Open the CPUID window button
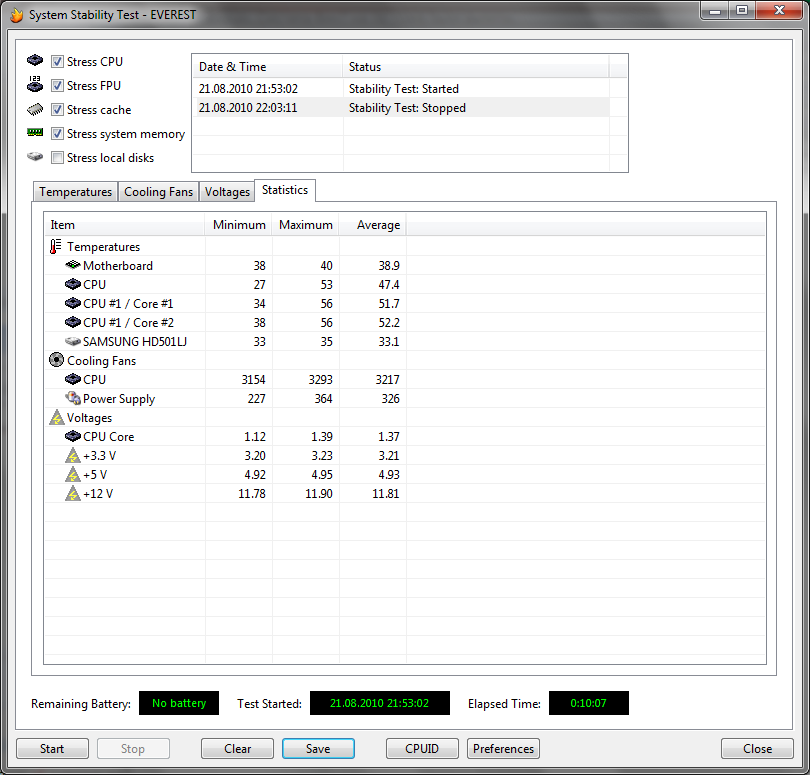This screenshot has height=775, width=810. tap(423, 749)
